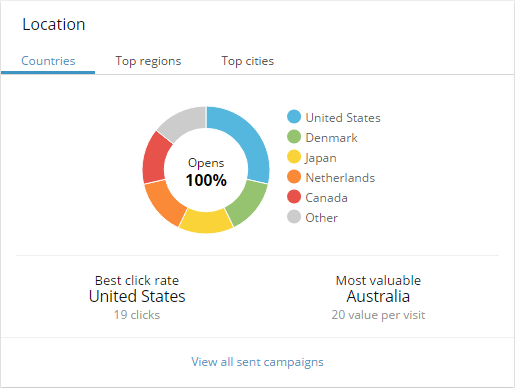The image size is (515, 388).
Task: Click the yellow donut chart segment
Action: [x=206, y=222]
